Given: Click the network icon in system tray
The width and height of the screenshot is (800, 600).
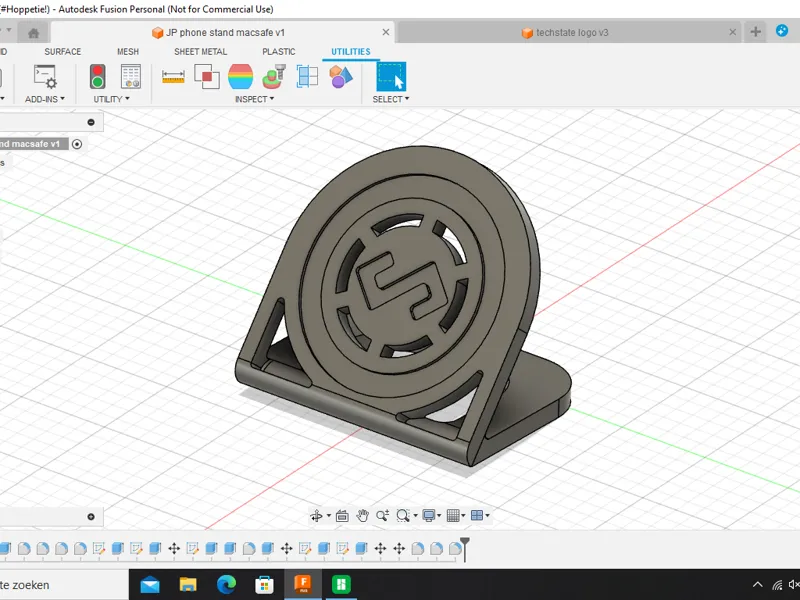Looking at the screenshot, I should [x=777, y=585].
